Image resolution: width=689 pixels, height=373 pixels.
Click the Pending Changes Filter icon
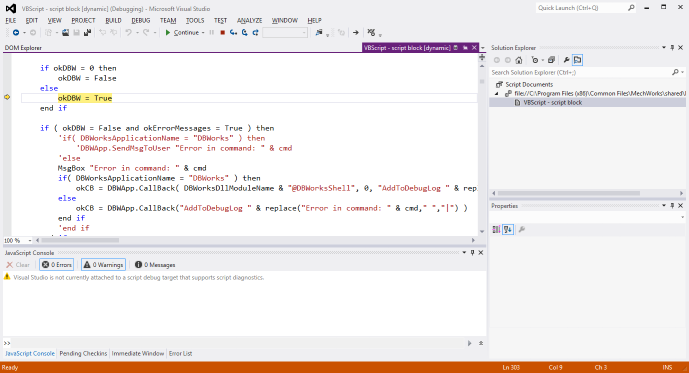coord(534,60)
